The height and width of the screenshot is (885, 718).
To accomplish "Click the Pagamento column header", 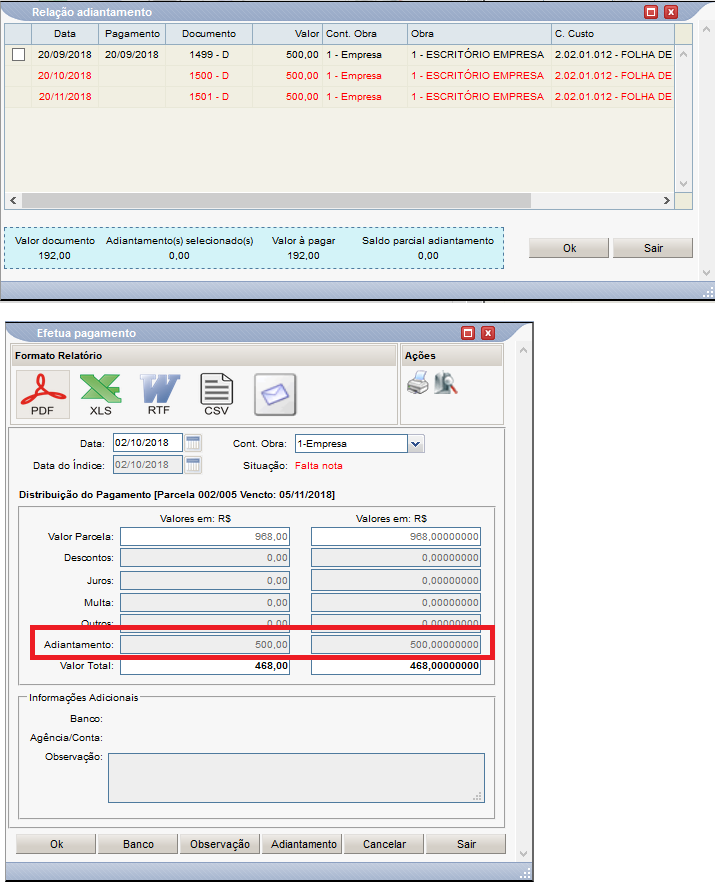I will (x=132, y=34).
